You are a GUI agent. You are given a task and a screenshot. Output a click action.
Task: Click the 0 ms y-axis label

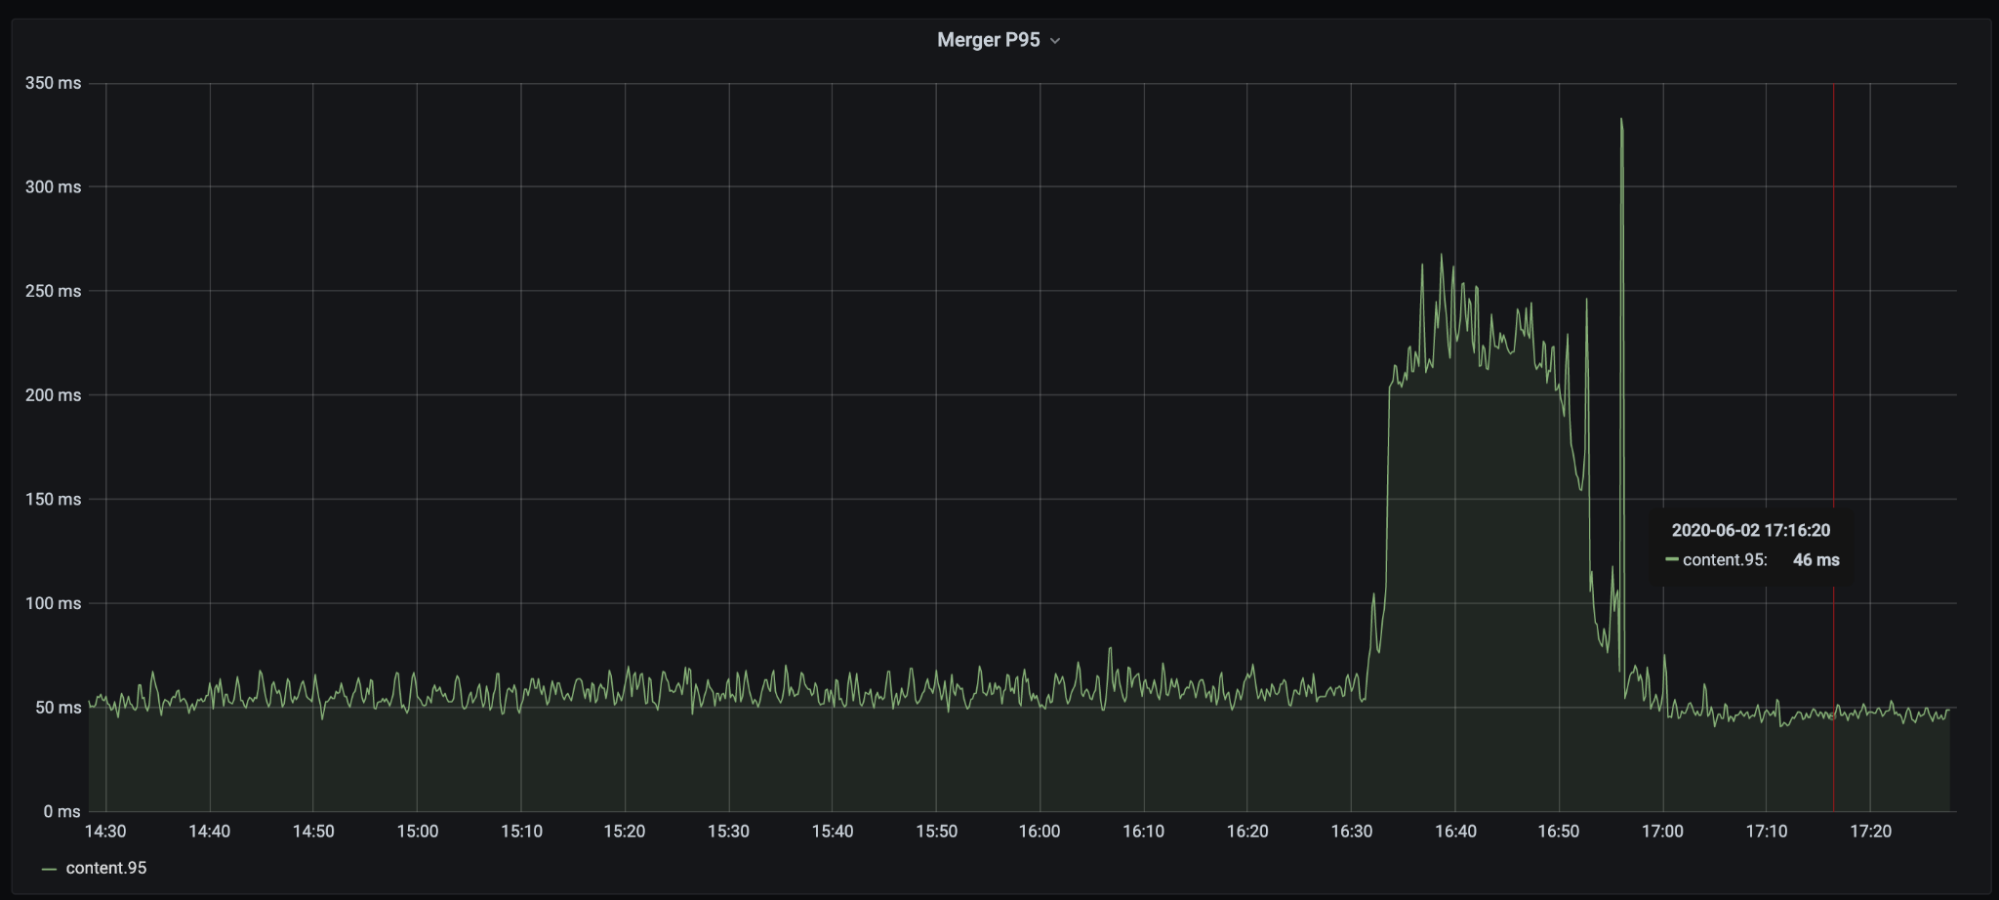[x=62, y=811]
